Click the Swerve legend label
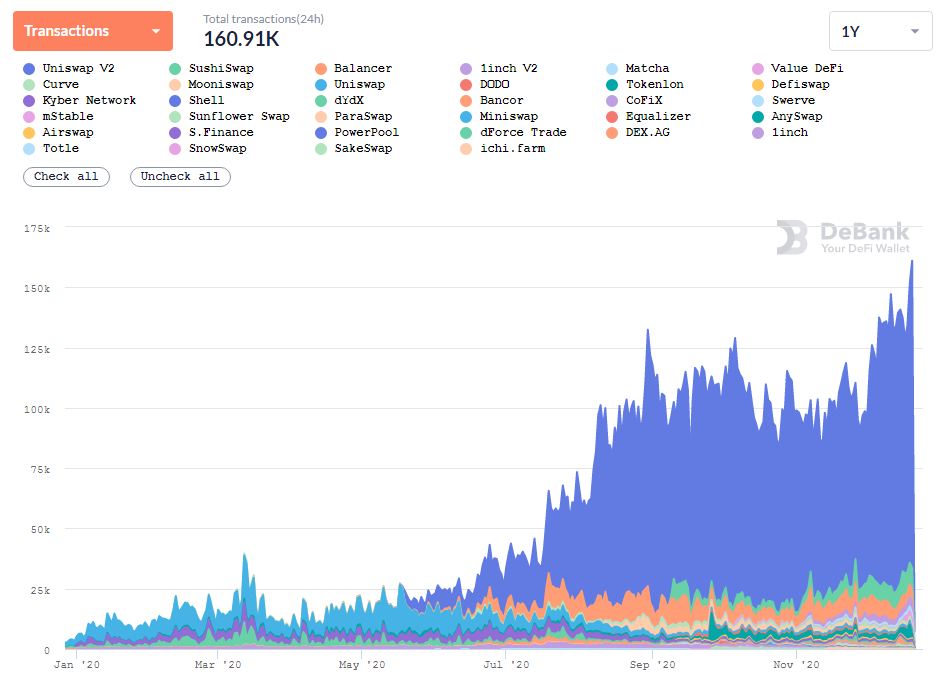The image size is (941, 693). point(793,100)
